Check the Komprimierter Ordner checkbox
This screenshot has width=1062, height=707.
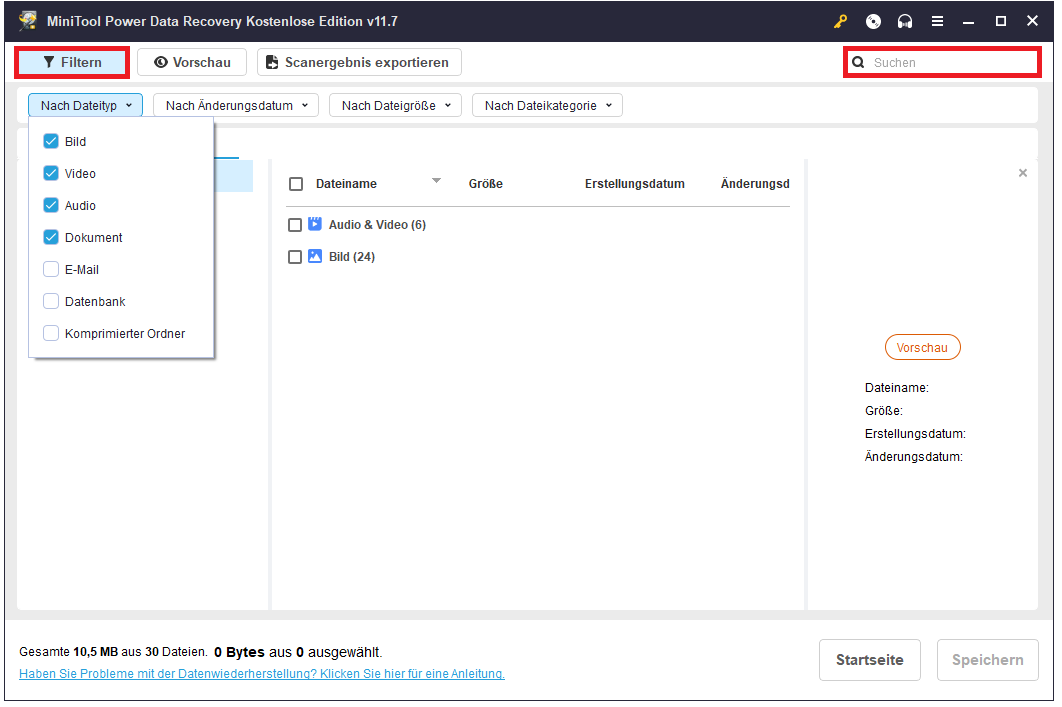click(x=51, y=333)
